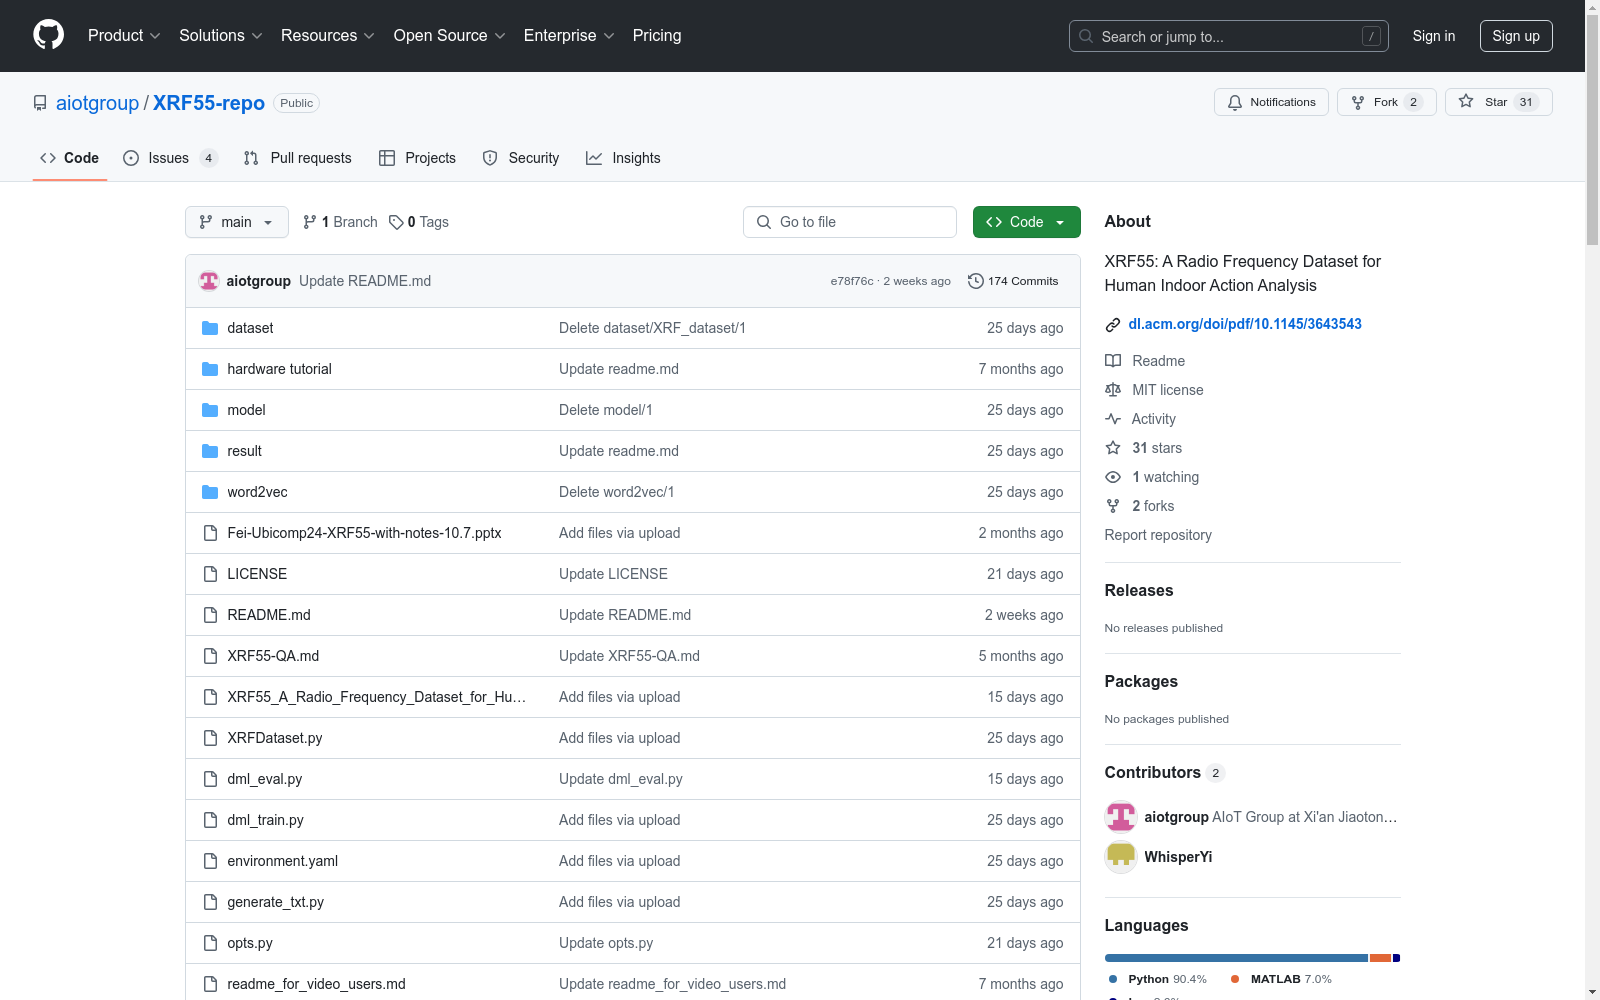Viewport: 1600px width, 1000px height.
Task: Open the dataset folder
Action: pos(250,328)
